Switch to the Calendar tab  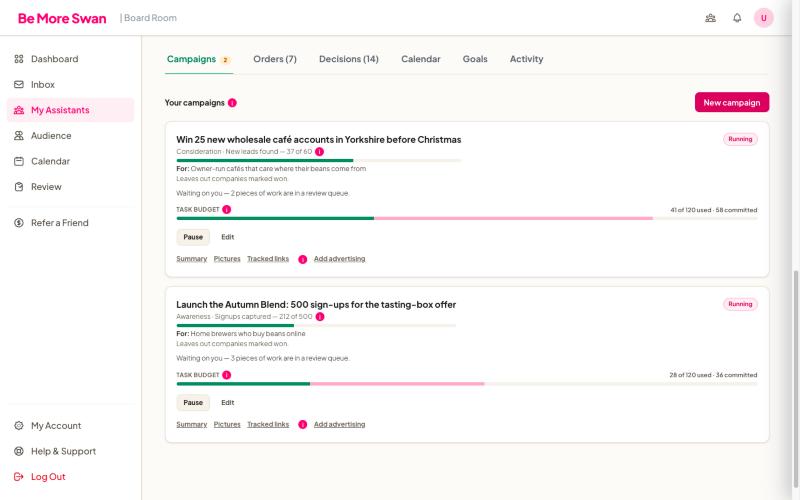click(x=420, y=59)
